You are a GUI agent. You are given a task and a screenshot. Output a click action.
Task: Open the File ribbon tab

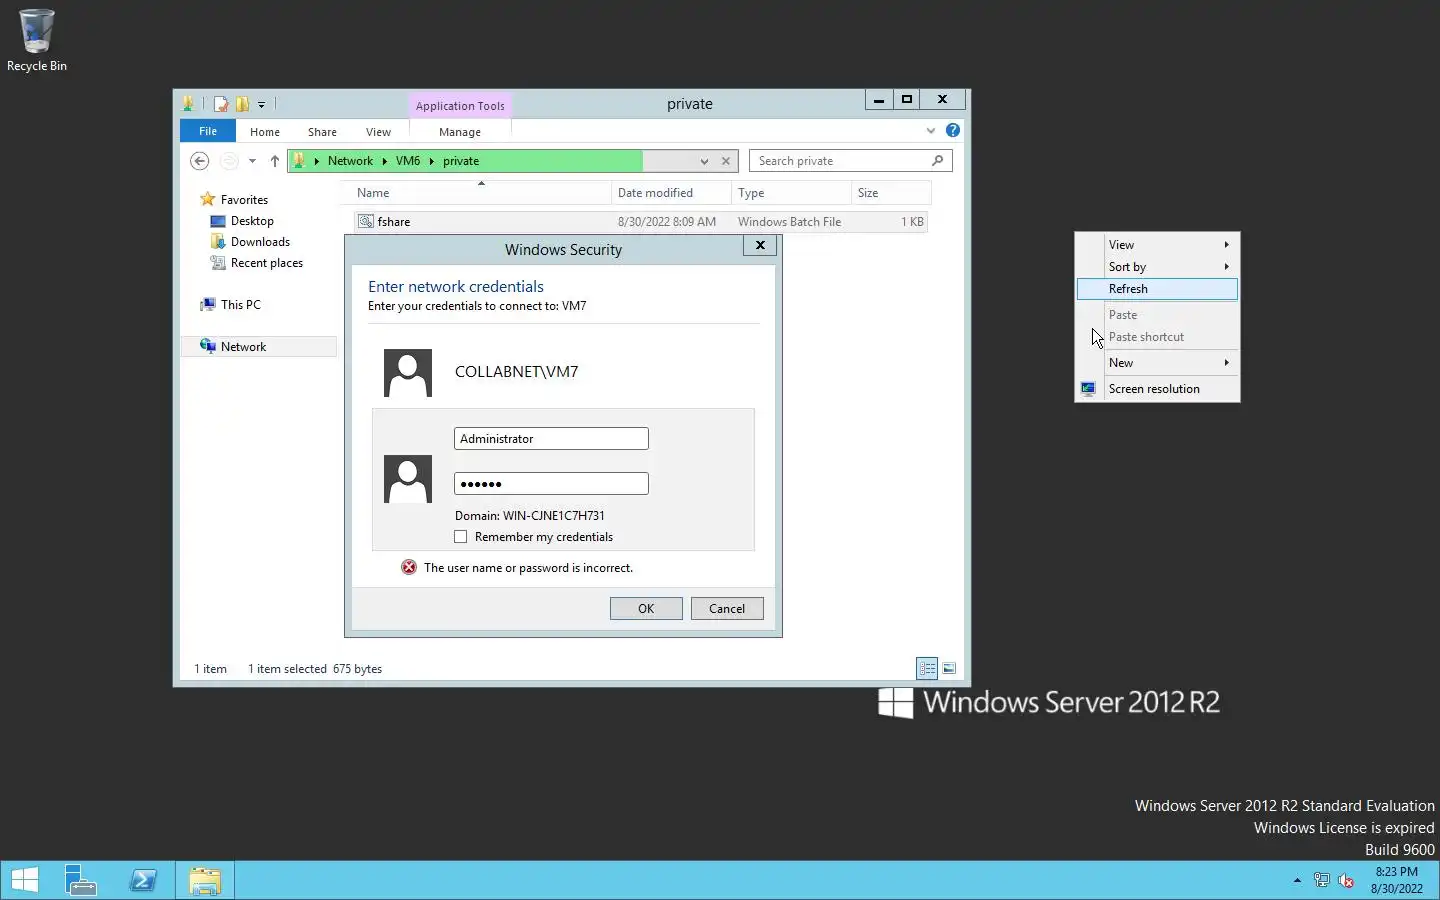click(208, 131)
